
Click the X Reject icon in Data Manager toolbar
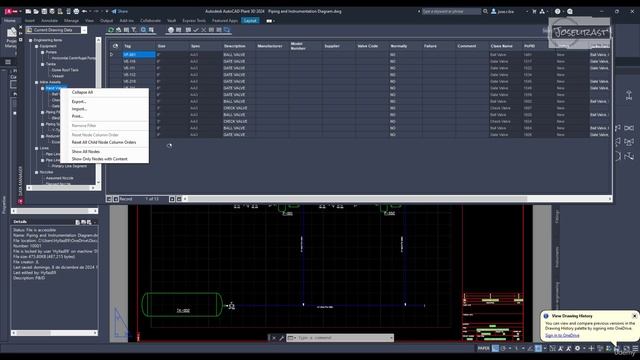click(x=204, y=30)
